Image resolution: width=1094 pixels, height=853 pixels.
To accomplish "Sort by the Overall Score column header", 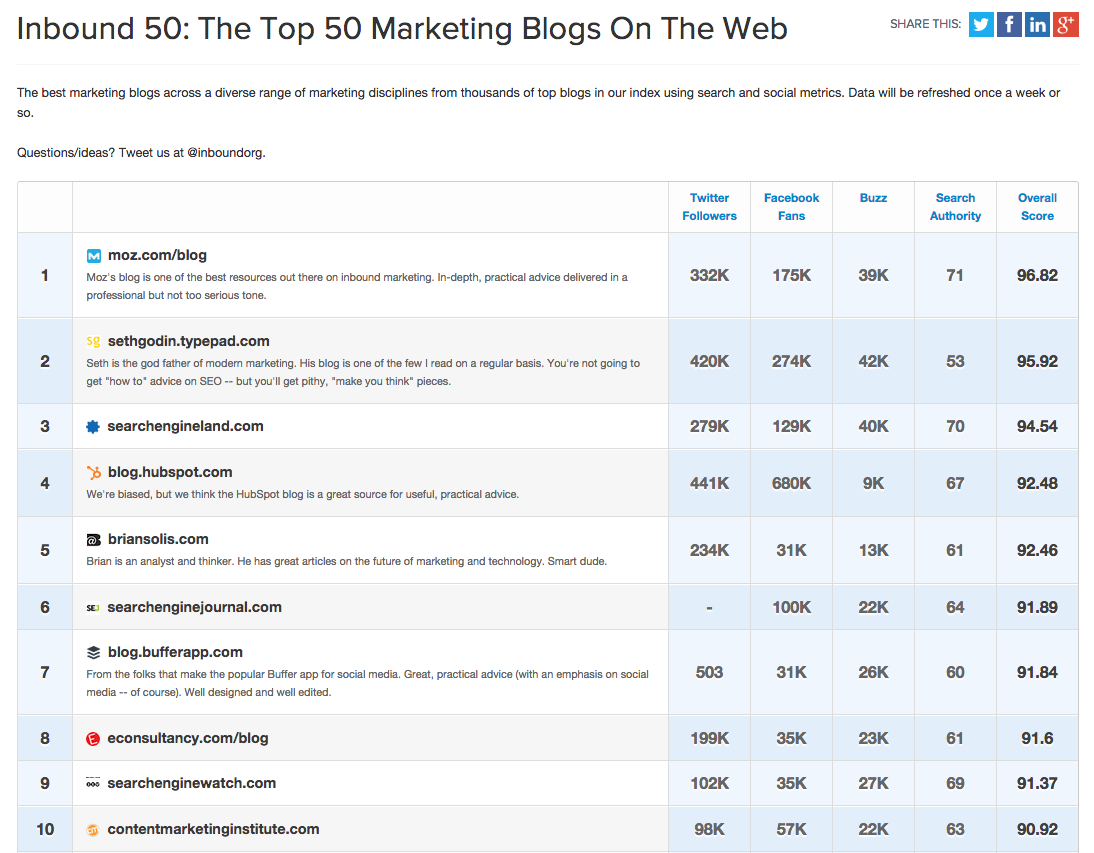I will pos(1037,206).
